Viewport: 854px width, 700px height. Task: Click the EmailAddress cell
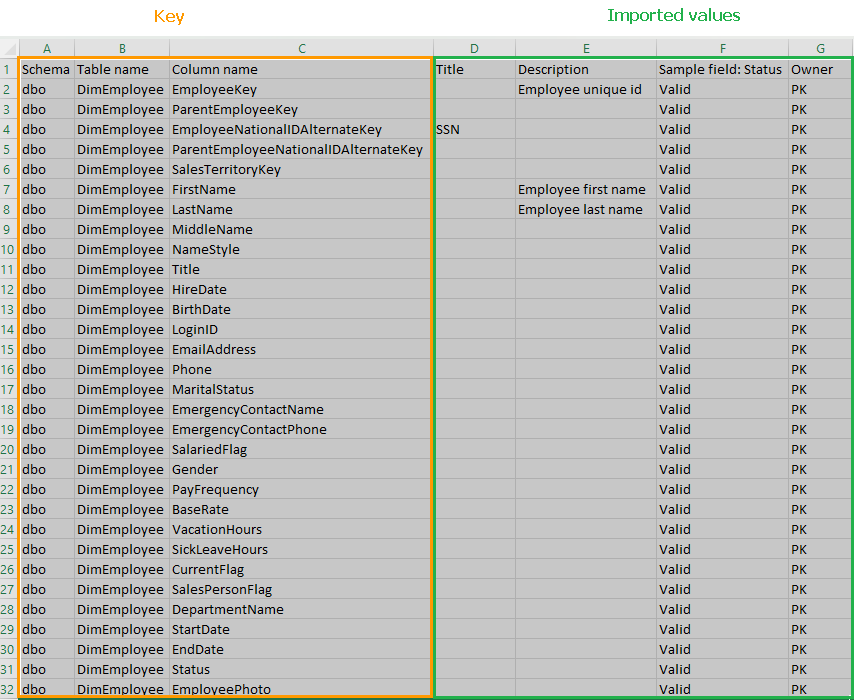point(214,350)
